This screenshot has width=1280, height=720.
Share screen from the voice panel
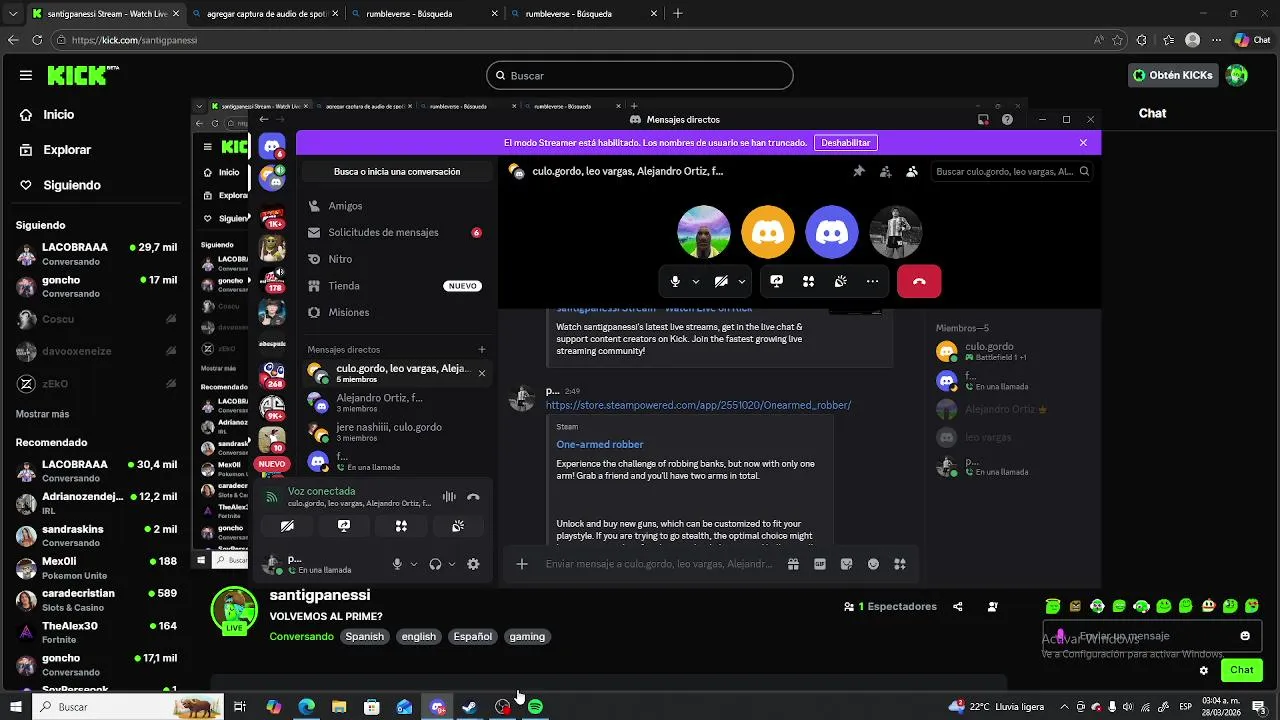(x=344, y=526)
